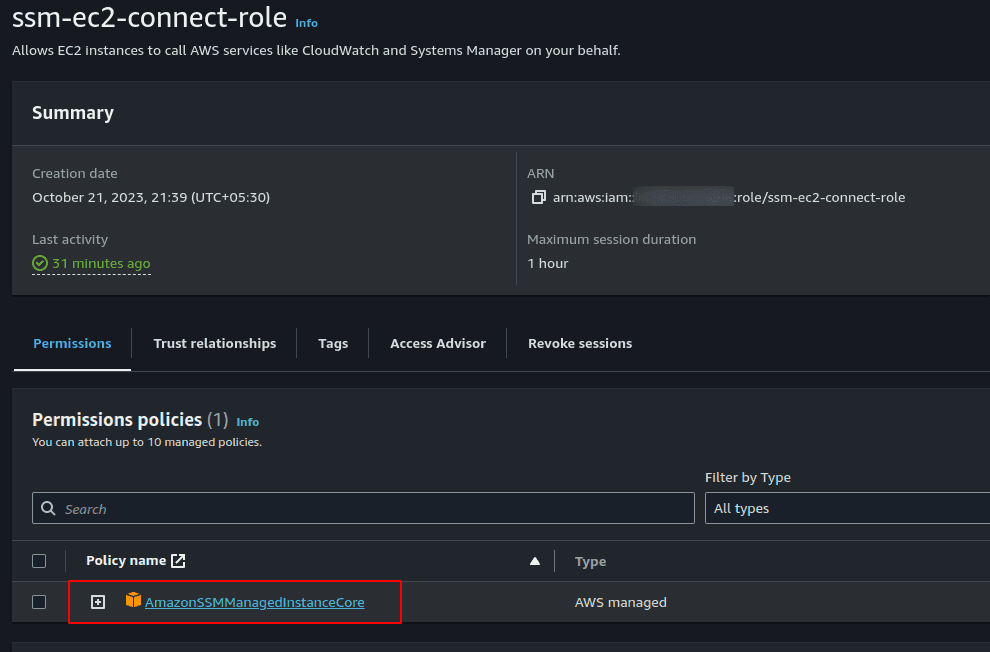Click the copy icon next to the role ARN
The height and width of the screenshot is (652, 990).
pos(539,197)
